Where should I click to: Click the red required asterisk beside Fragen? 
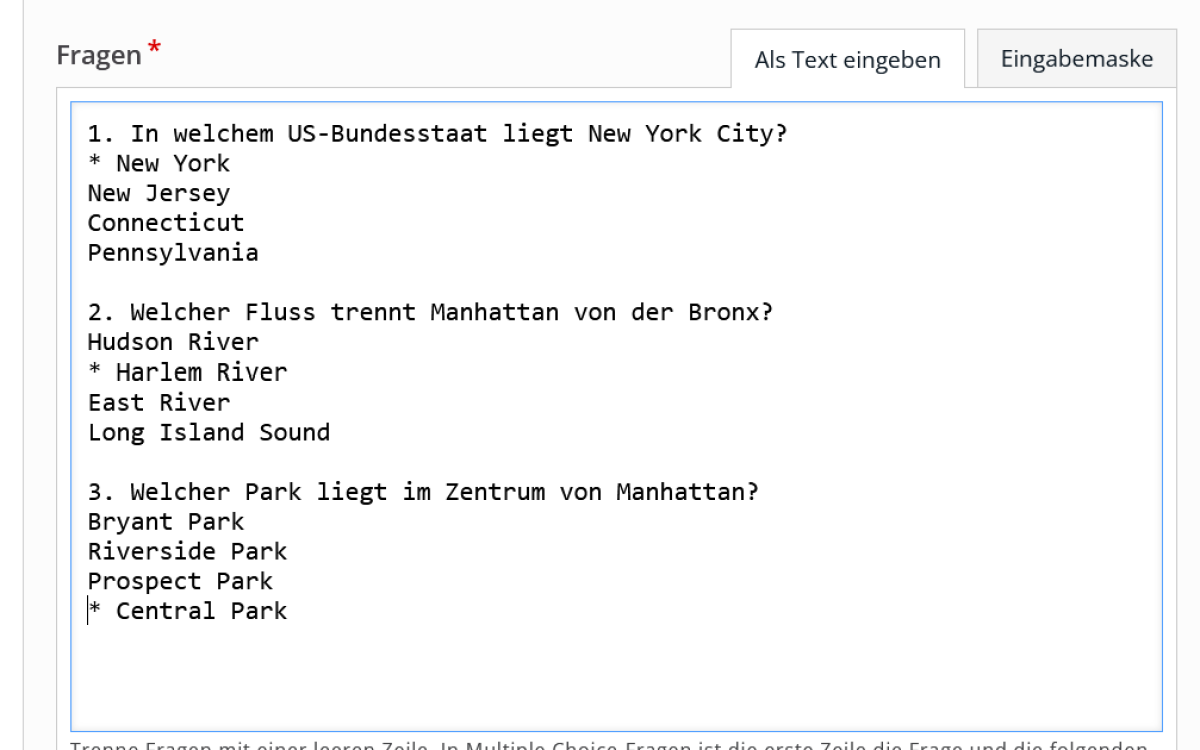154,49
